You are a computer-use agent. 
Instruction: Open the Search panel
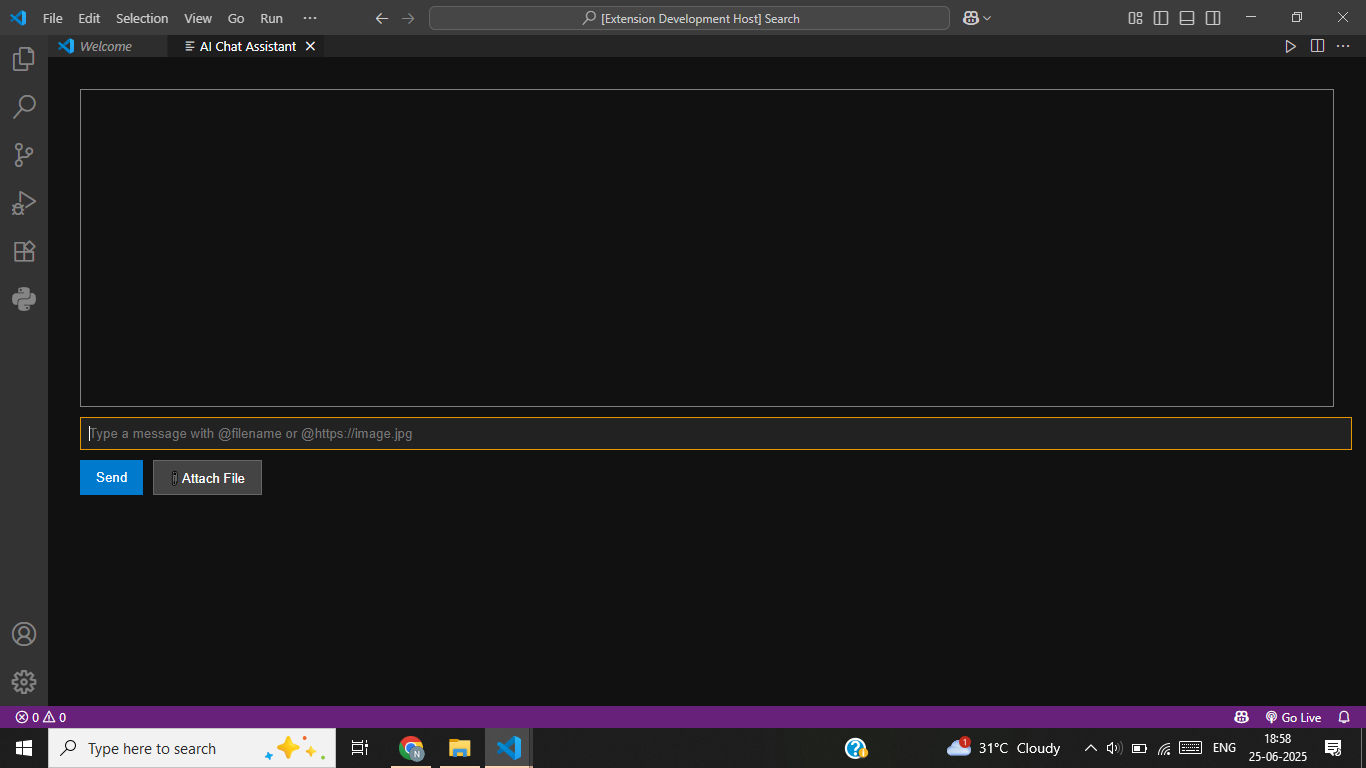click(24, 106)
